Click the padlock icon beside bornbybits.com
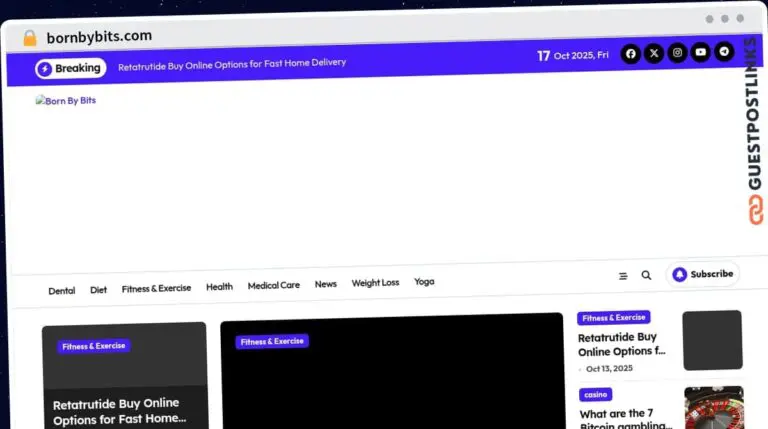Viewport: 768px width, 429px height. [30, 38]
